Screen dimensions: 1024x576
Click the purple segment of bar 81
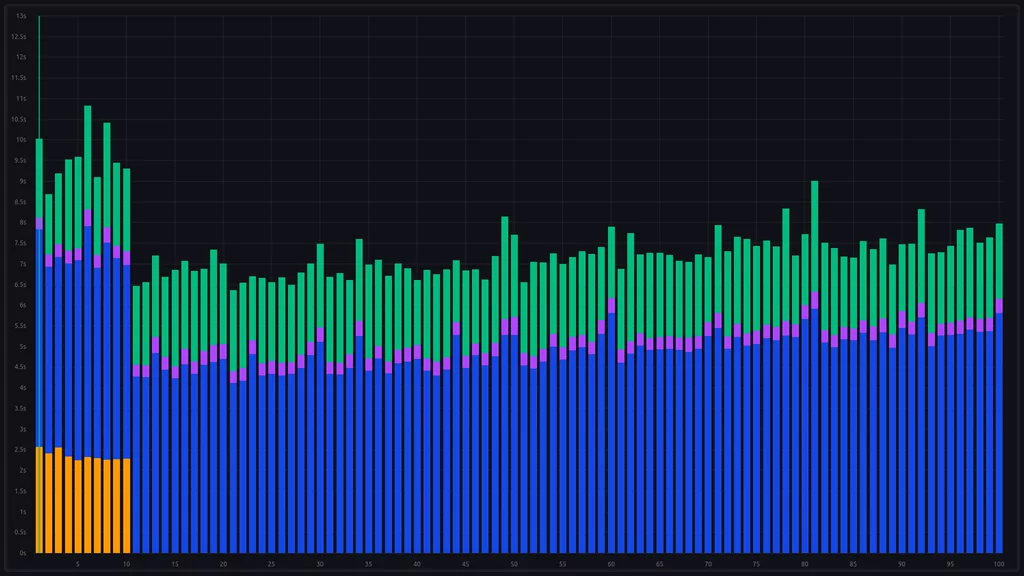815,300
